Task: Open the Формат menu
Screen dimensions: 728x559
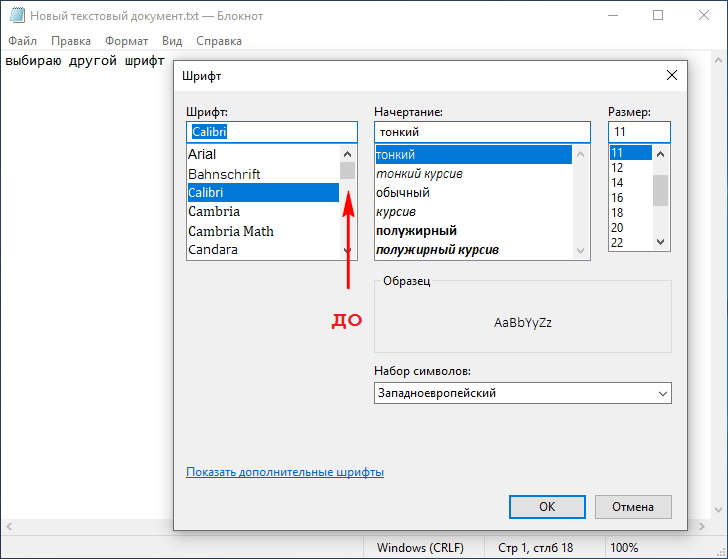Action: pyautogui.click(x=126, y=41)
